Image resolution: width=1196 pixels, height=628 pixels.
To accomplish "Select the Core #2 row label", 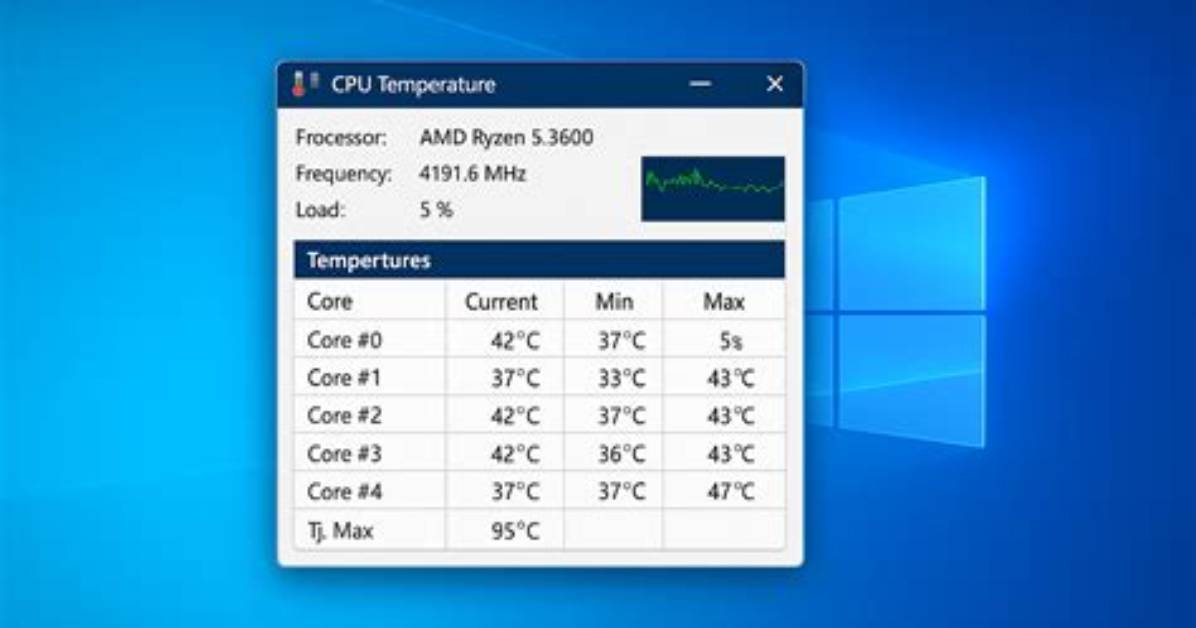I will click(344, 416).
